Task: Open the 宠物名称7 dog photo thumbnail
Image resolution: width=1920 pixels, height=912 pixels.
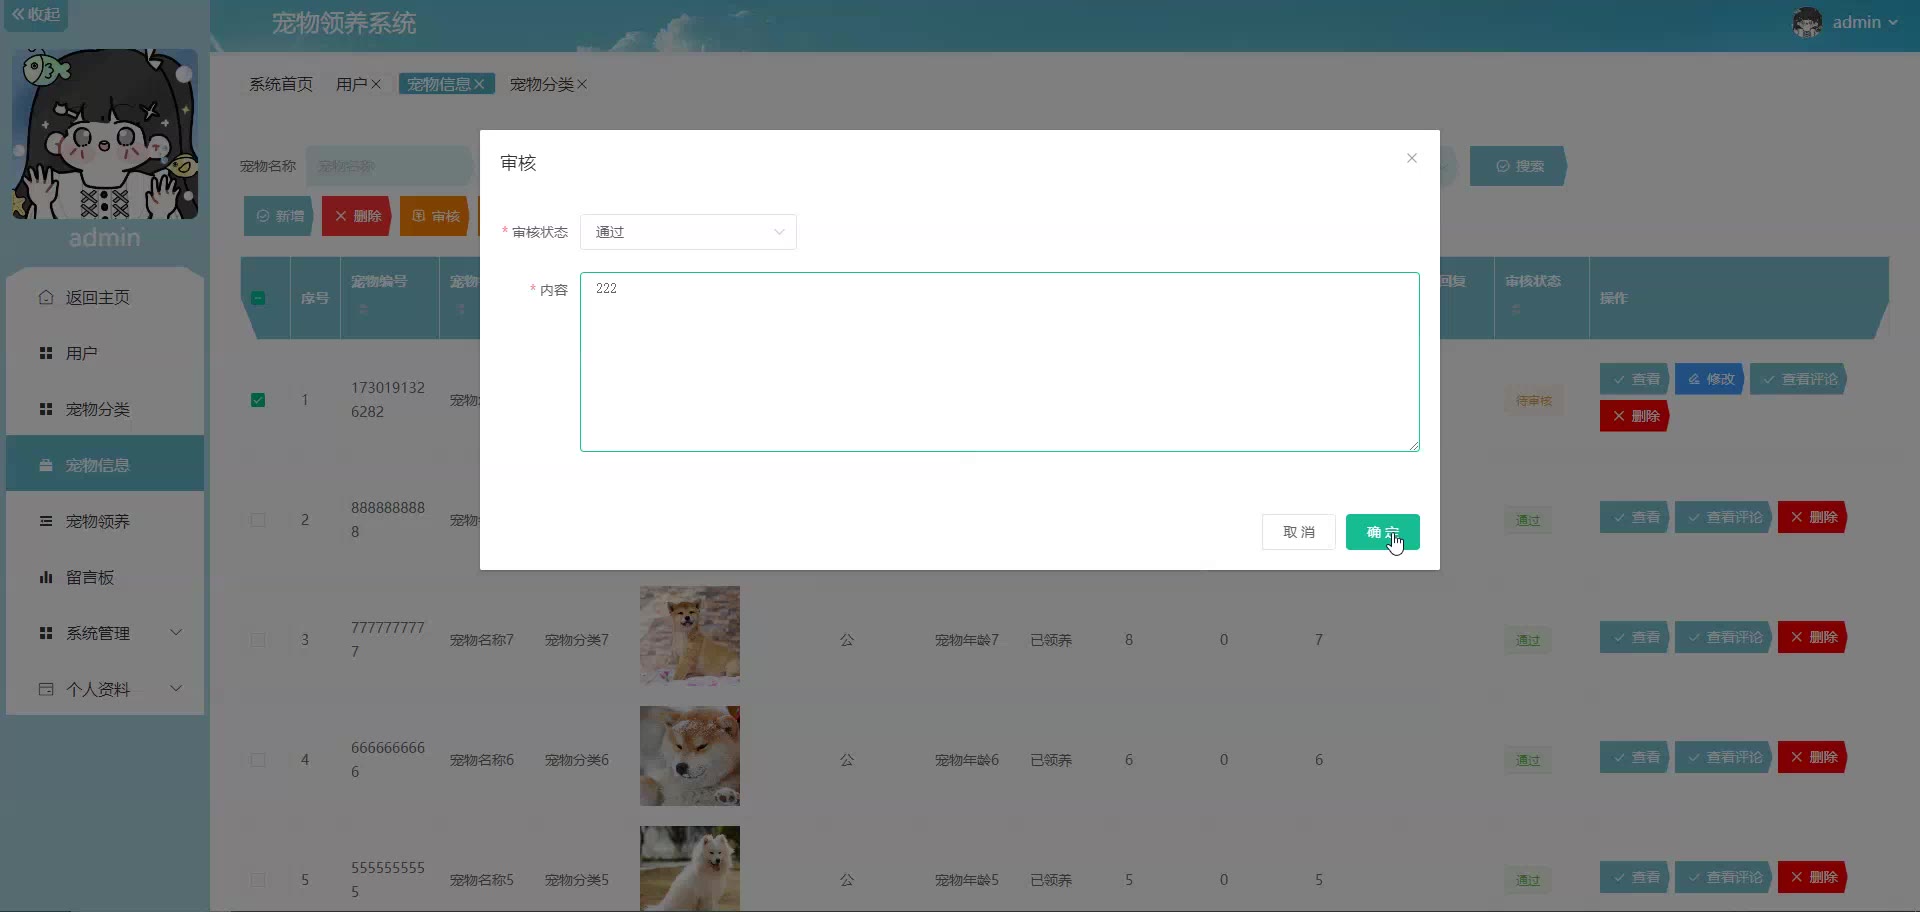Action: pyautogui.click(x=690, y=636)
